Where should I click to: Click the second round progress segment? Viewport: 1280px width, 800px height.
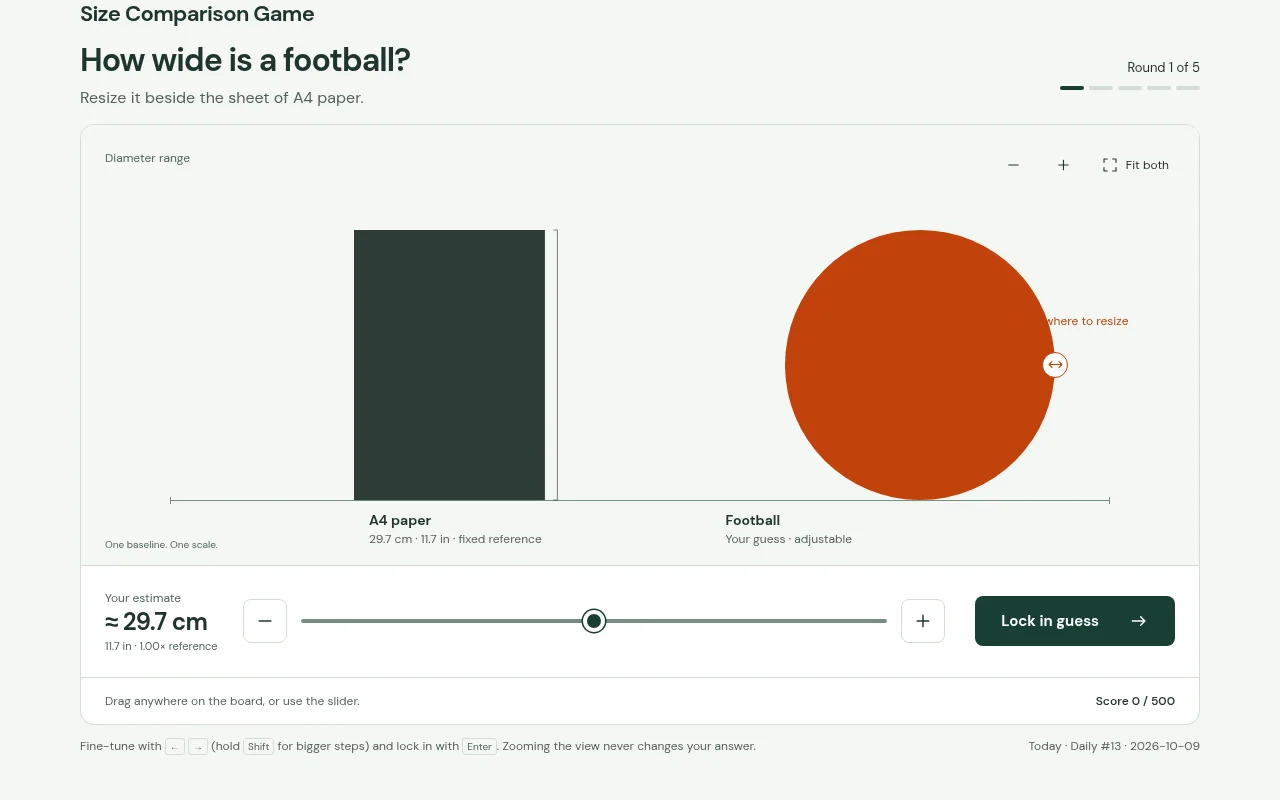click(1101, 88)
